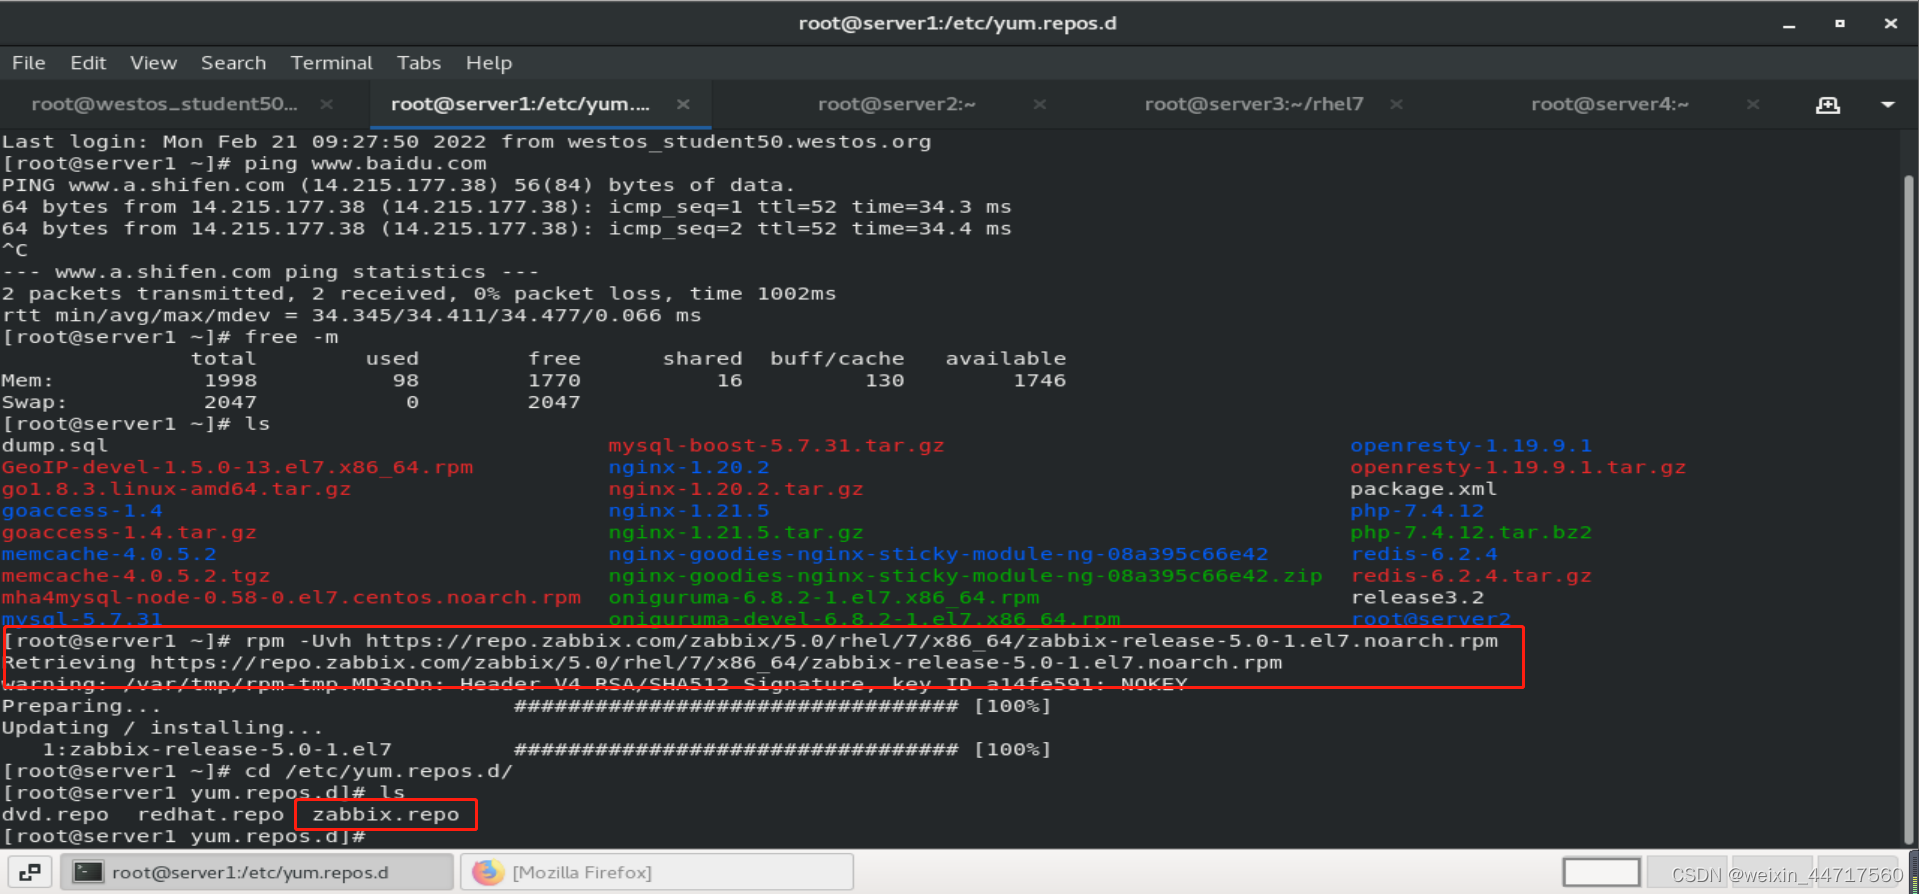1919x894 pixels.
Task: Click package.xml file name
Action: (x=1423, y=490)
